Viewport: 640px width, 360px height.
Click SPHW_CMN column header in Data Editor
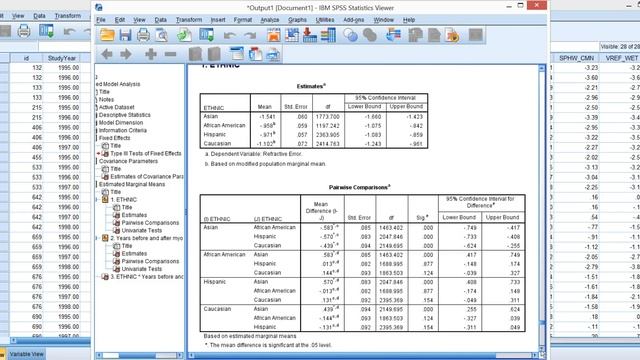tap(576, 58)
